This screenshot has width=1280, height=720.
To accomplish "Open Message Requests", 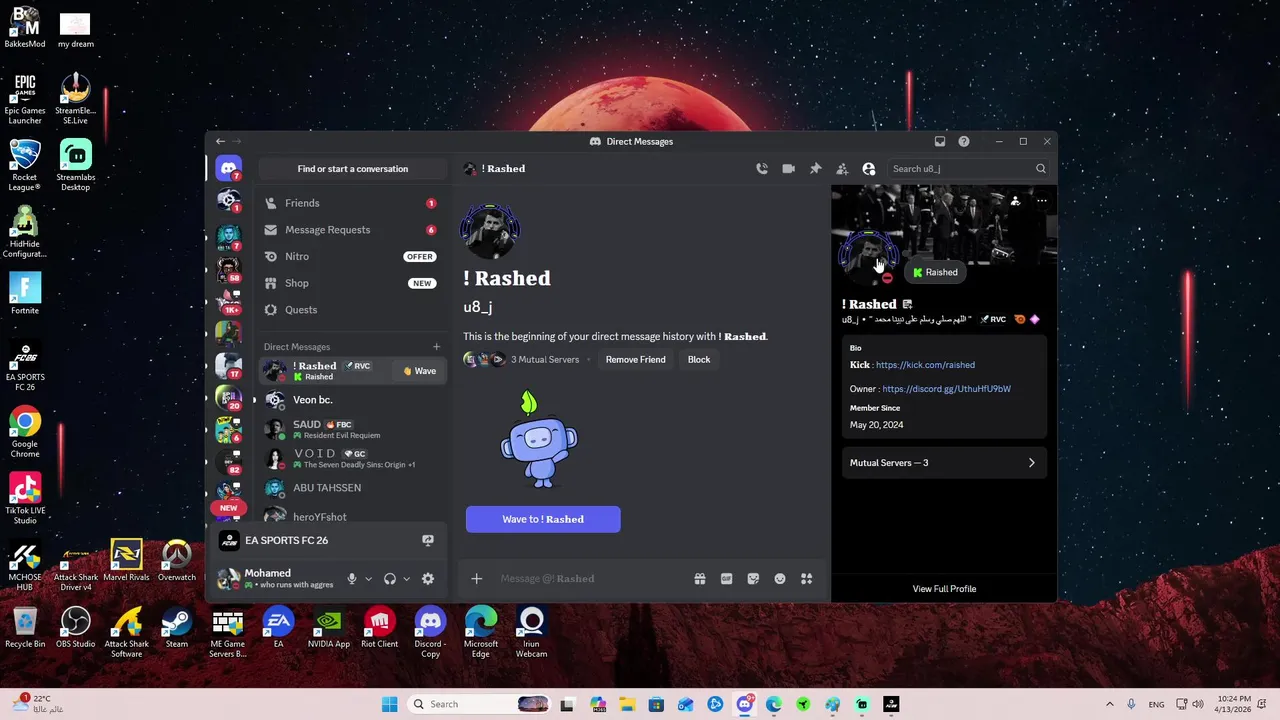I will (x=351, y=230).
